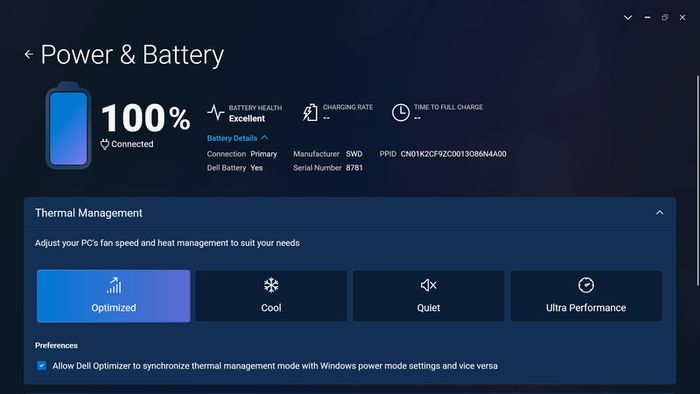Open the dropdown chevron in the title bar
700x394 pixels.
point(628,17)
